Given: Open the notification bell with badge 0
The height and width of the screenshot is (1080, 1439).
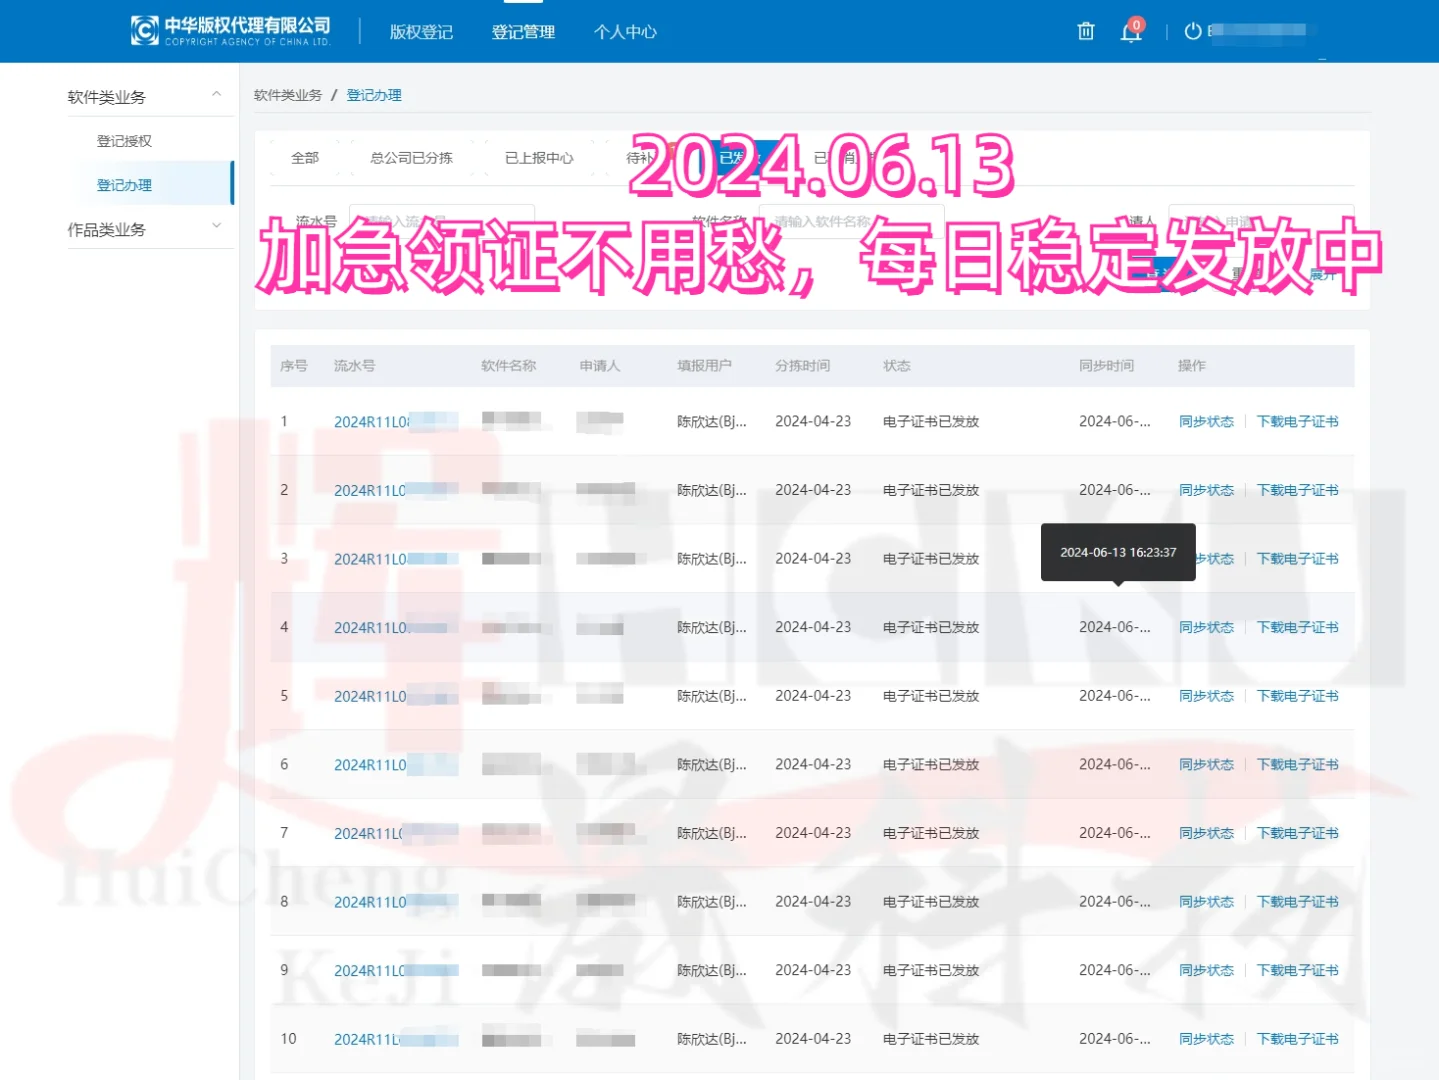Looking at the screenshot, I should pyautogui.click(x=1131, y=31).
